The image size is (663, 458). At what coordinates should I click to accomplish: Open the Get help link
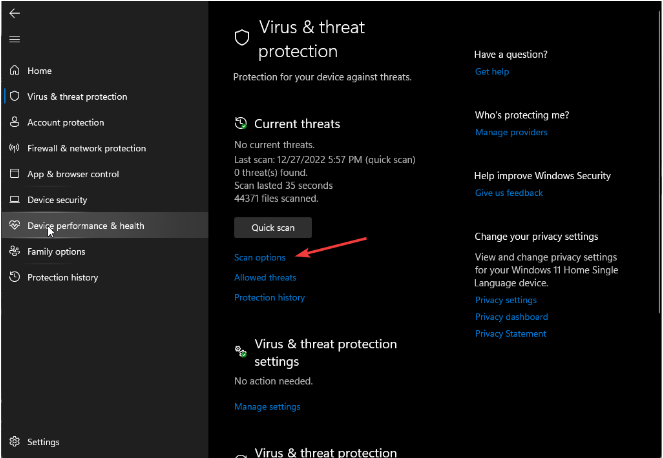(492, 72)
